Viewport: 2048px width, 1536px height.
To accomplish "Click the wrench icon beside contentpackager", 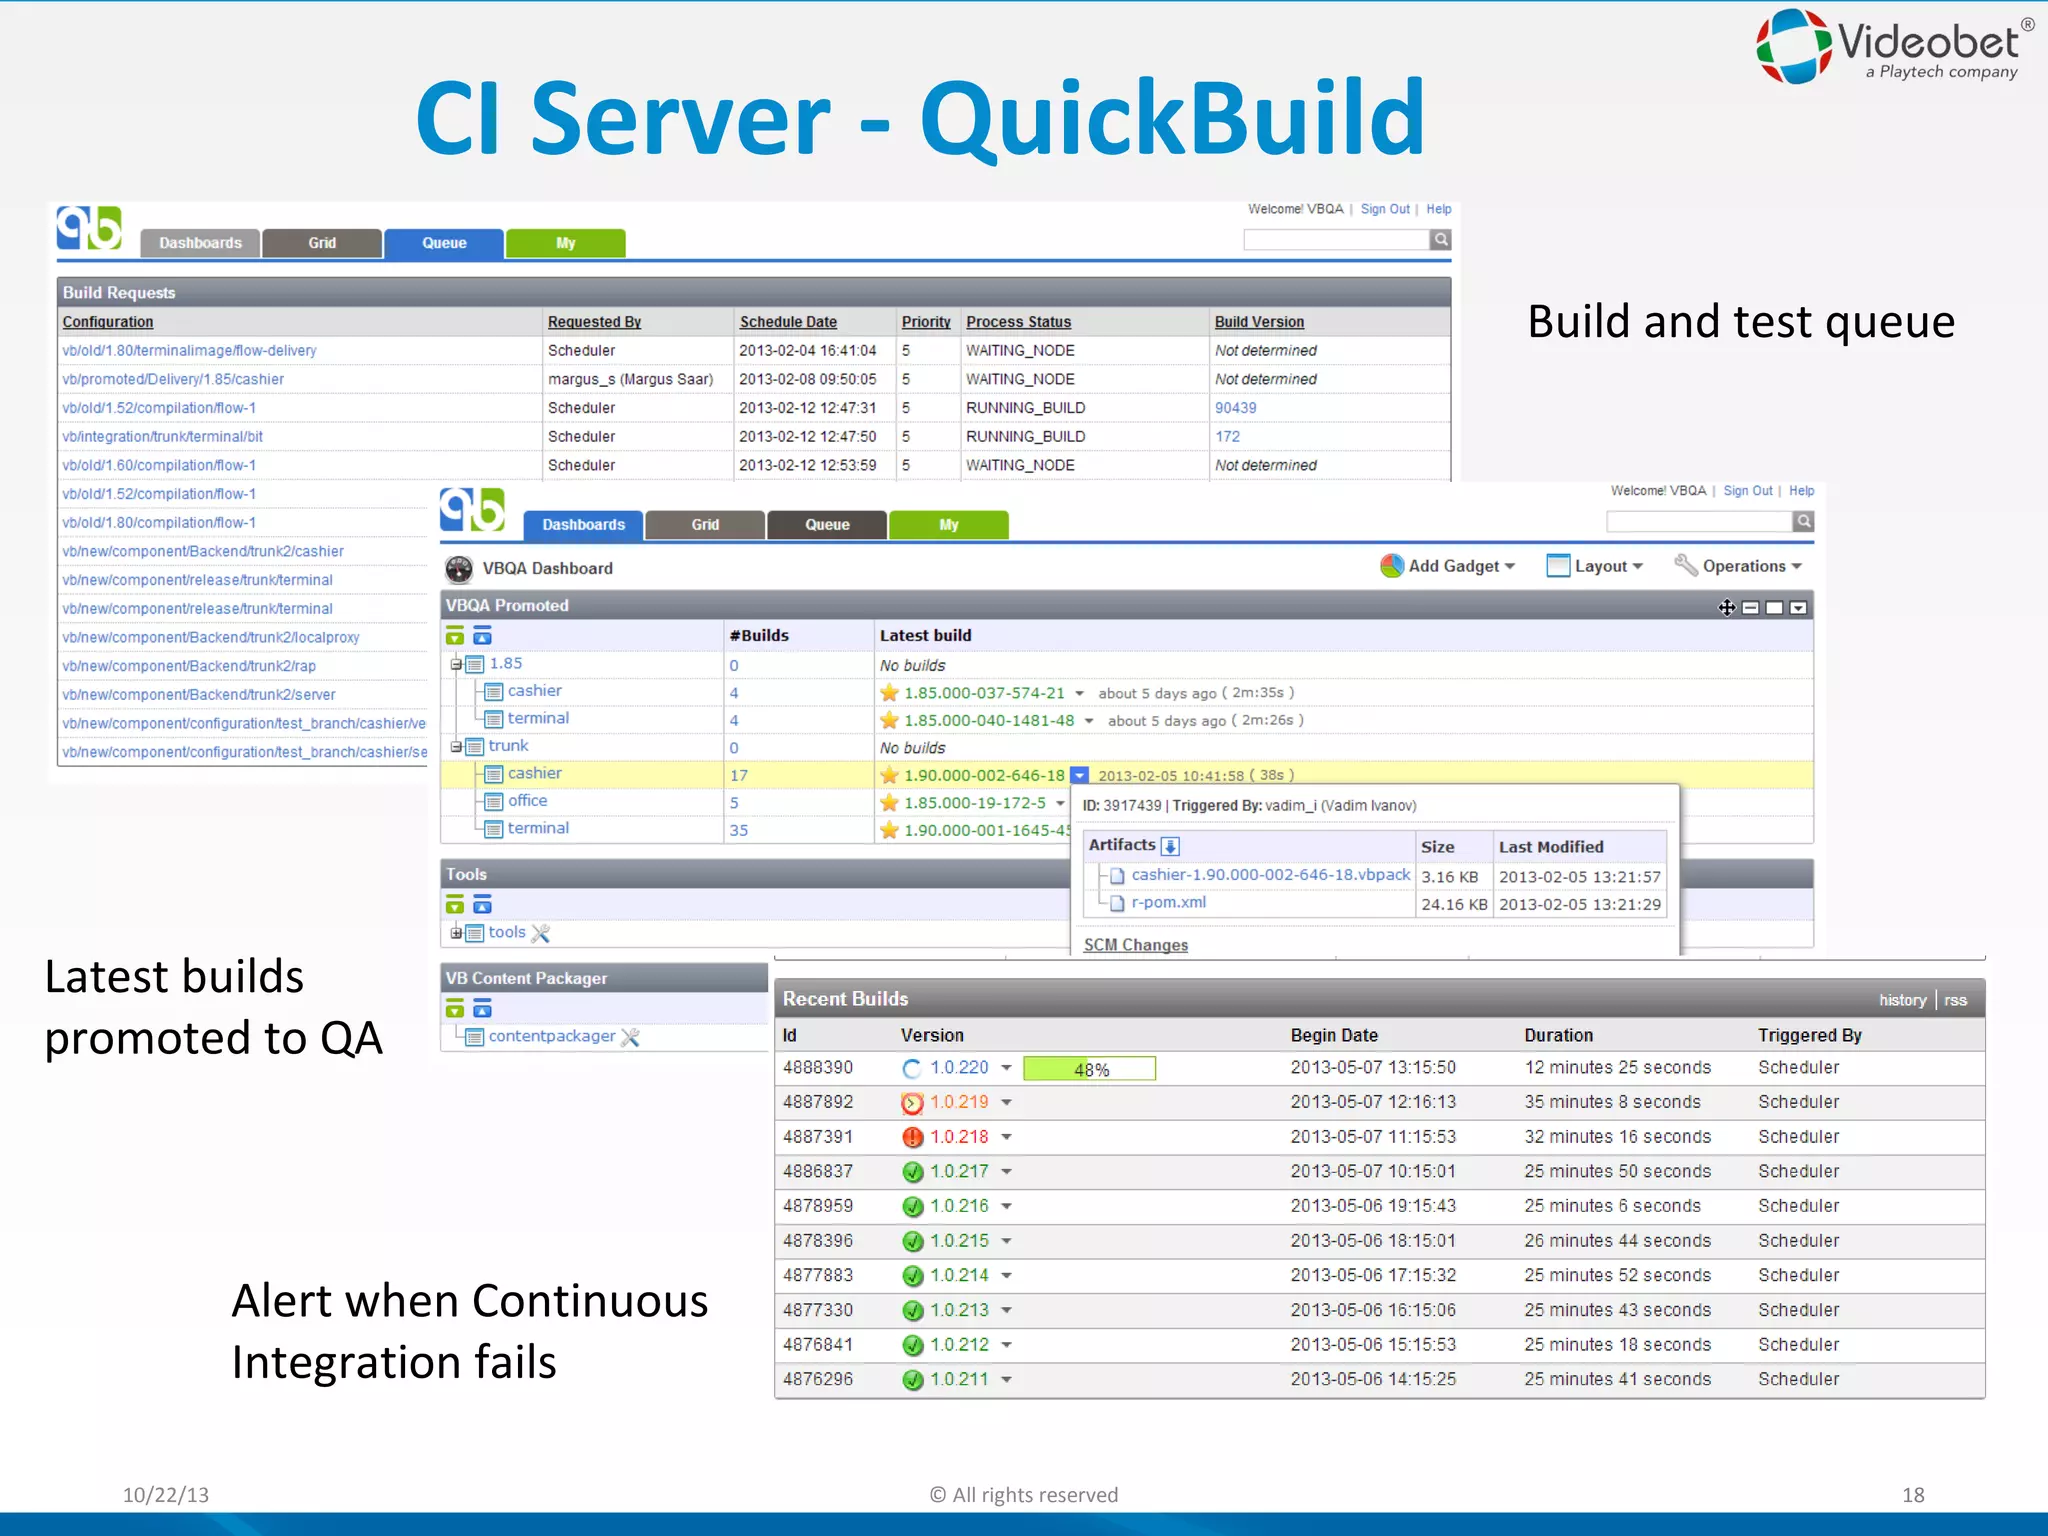I will point(630,1037).
